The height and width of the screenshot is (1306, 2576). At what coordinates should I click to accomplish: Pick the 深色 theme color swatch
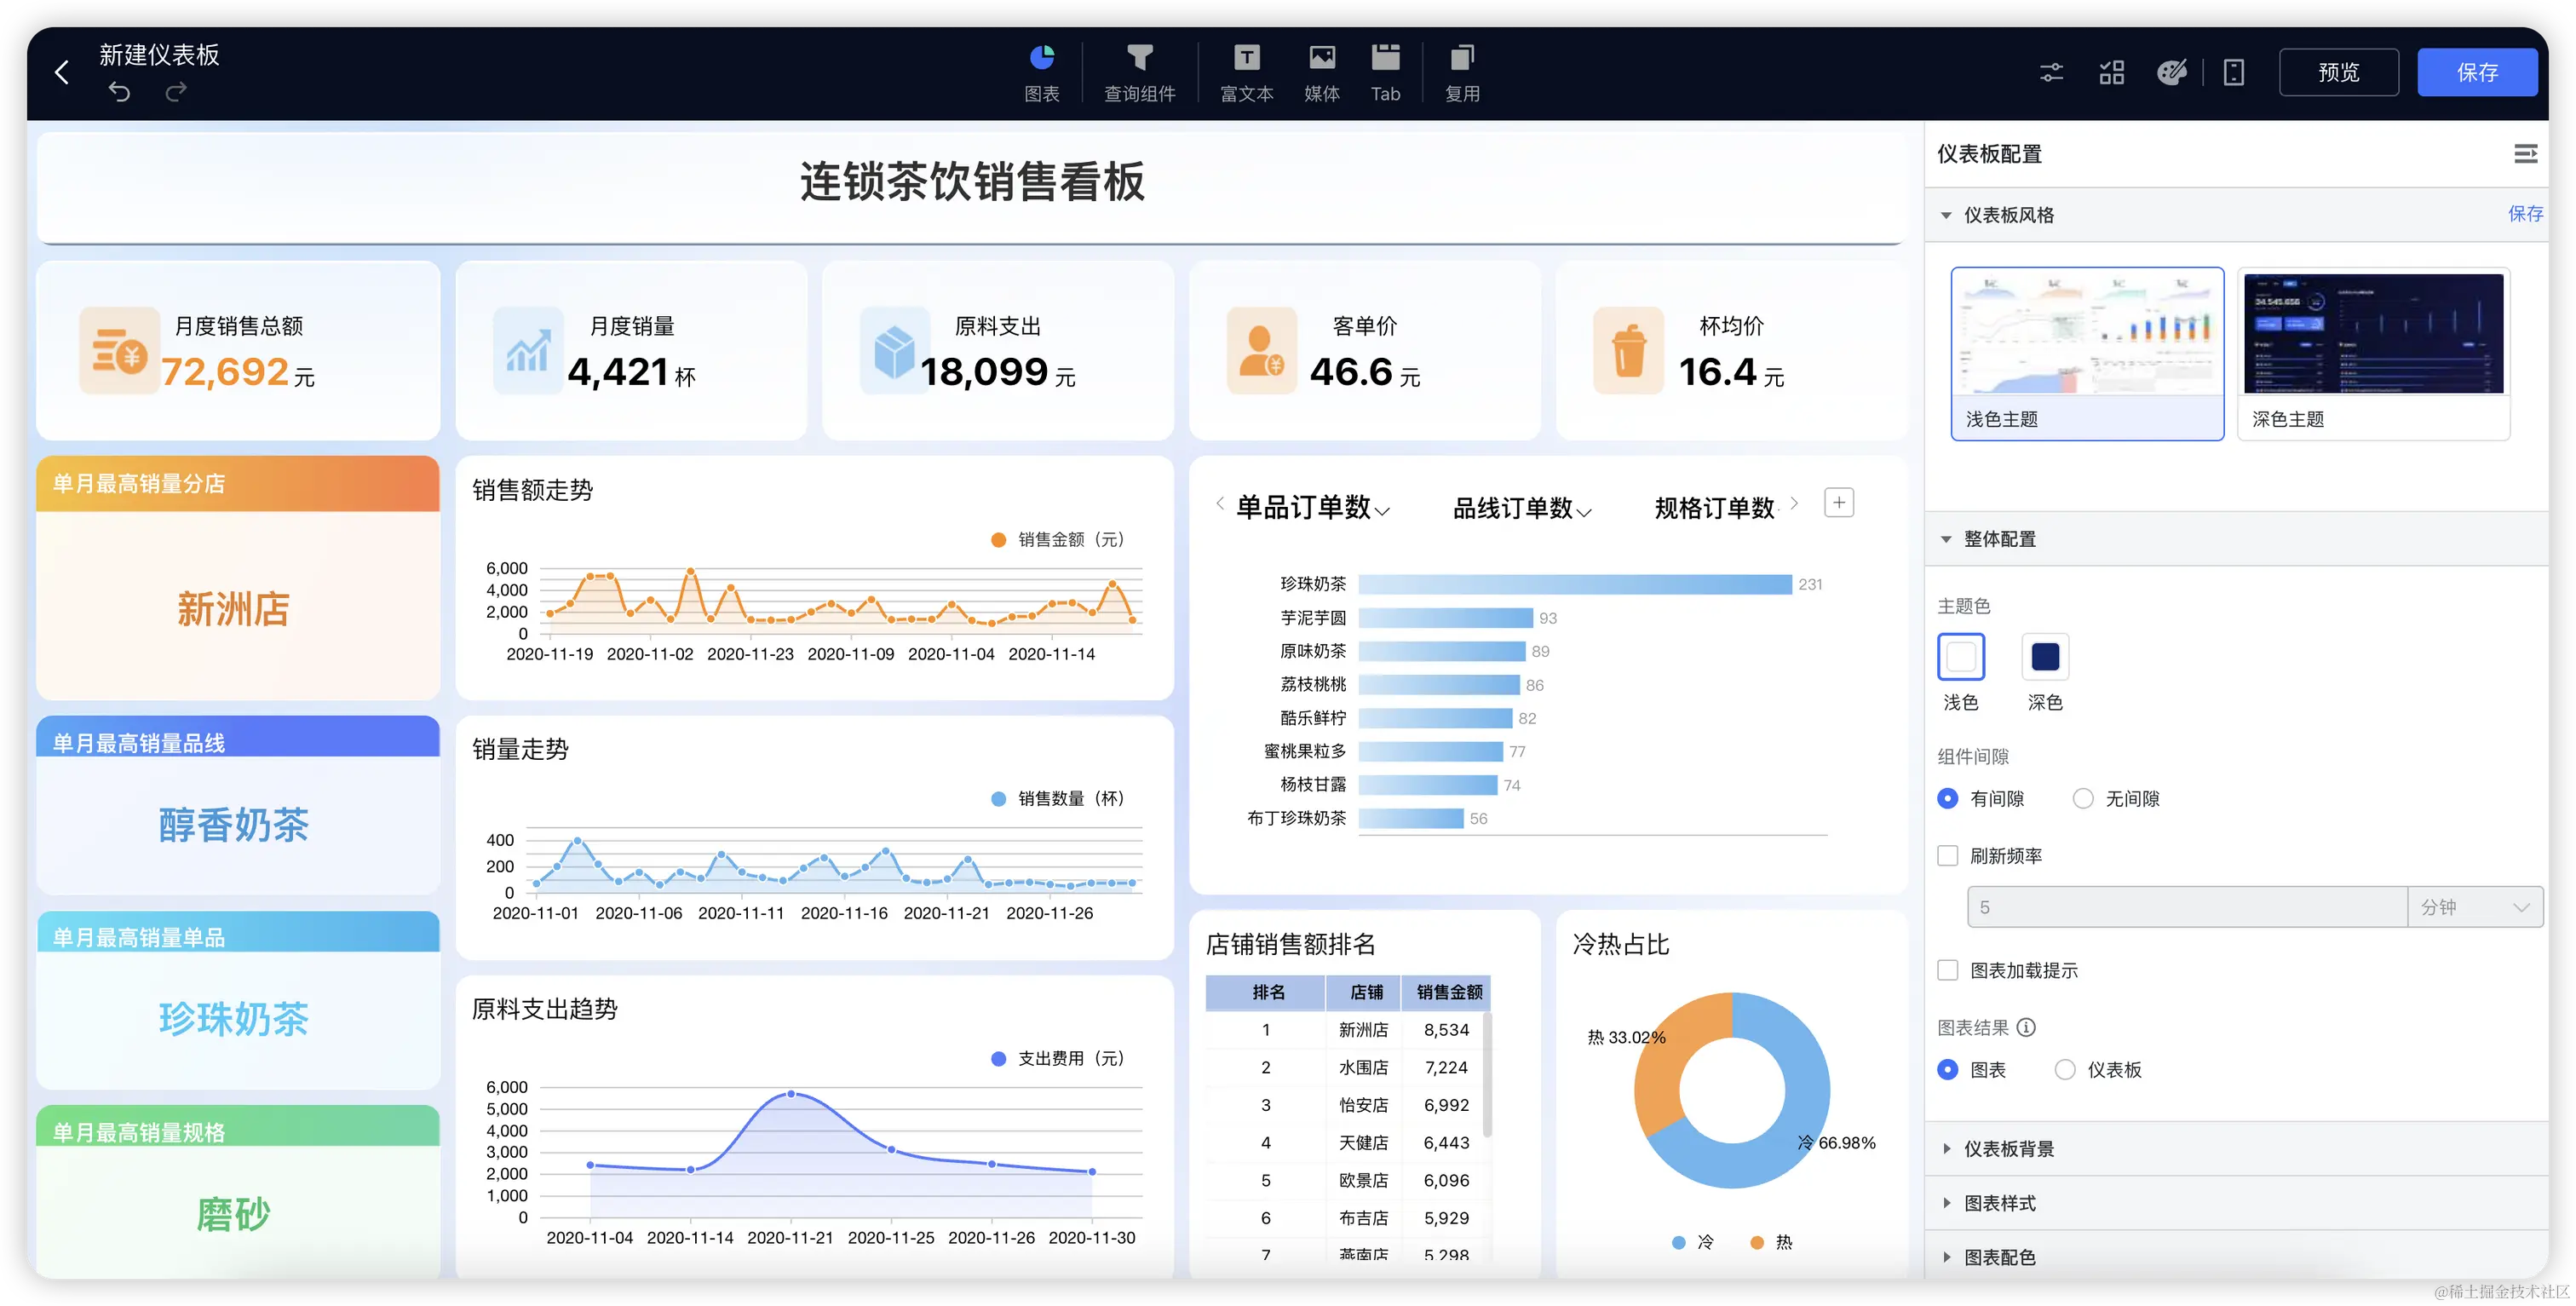tap(2045, 658)
